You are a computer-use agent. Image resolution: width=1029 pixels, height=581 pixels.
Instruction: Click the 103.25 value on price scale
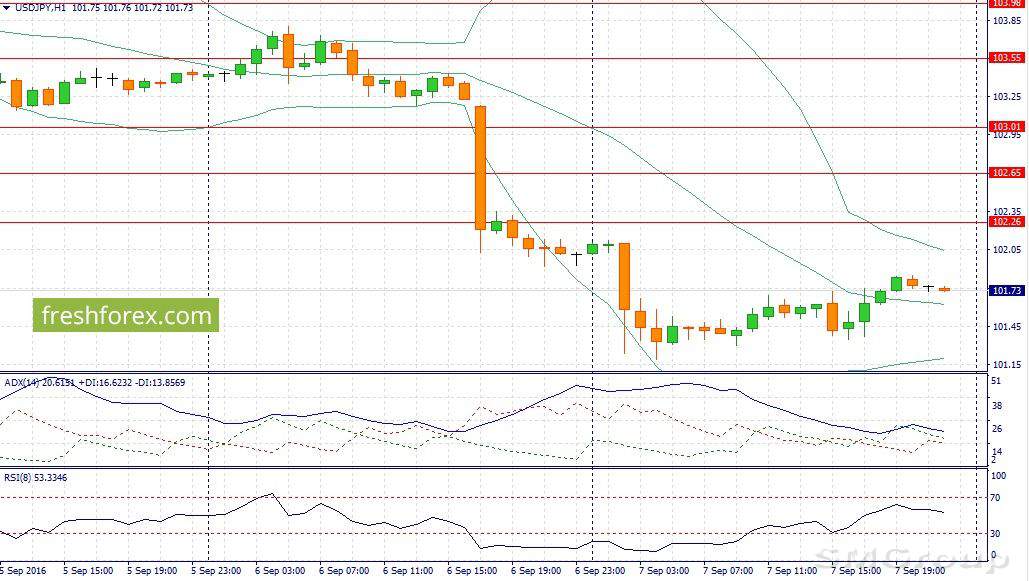pos(1006,97)
